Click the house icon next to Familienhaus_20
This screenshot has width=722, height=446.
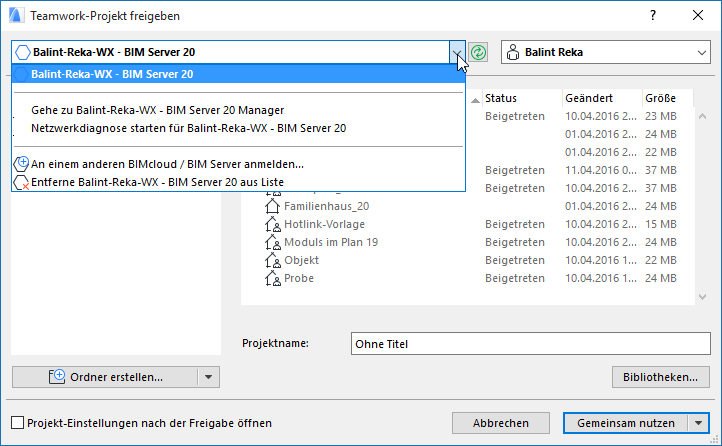(x=272, y=206)
